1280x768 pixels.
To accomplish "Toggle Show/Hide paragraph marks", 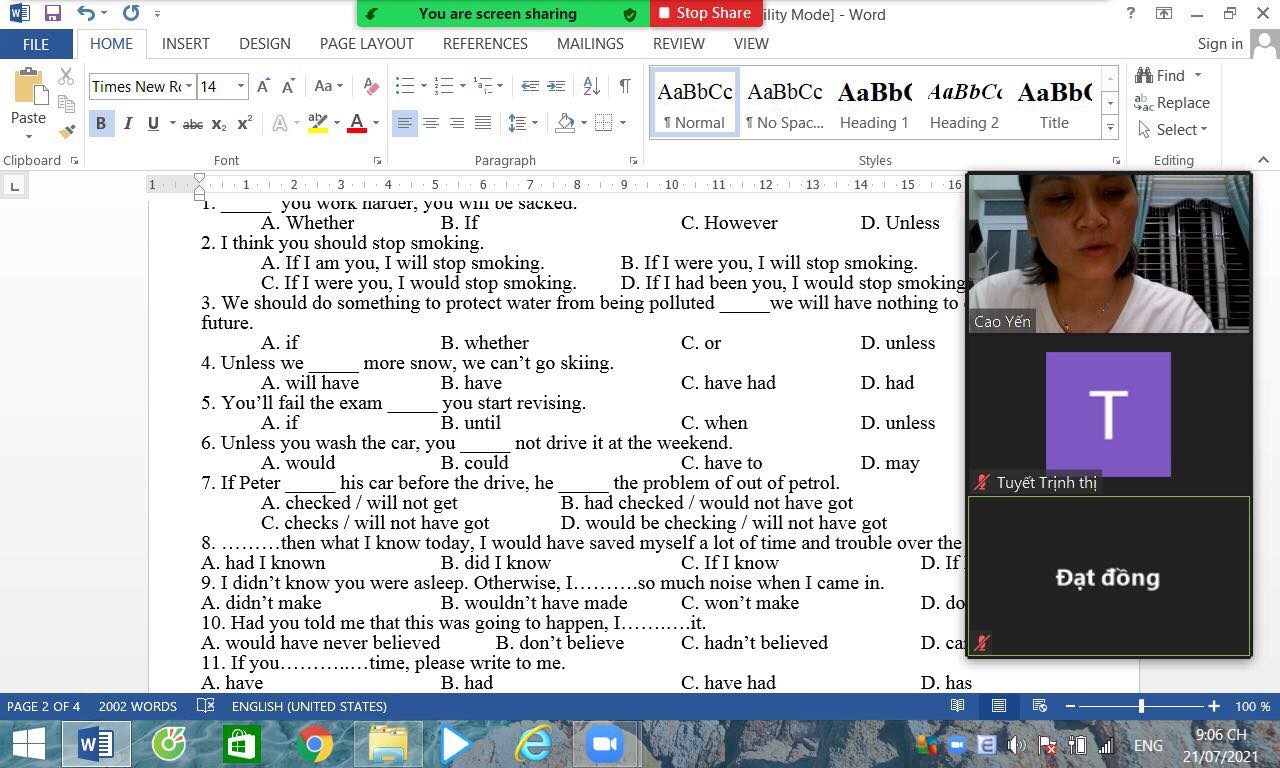I will [x=625, y=86].
